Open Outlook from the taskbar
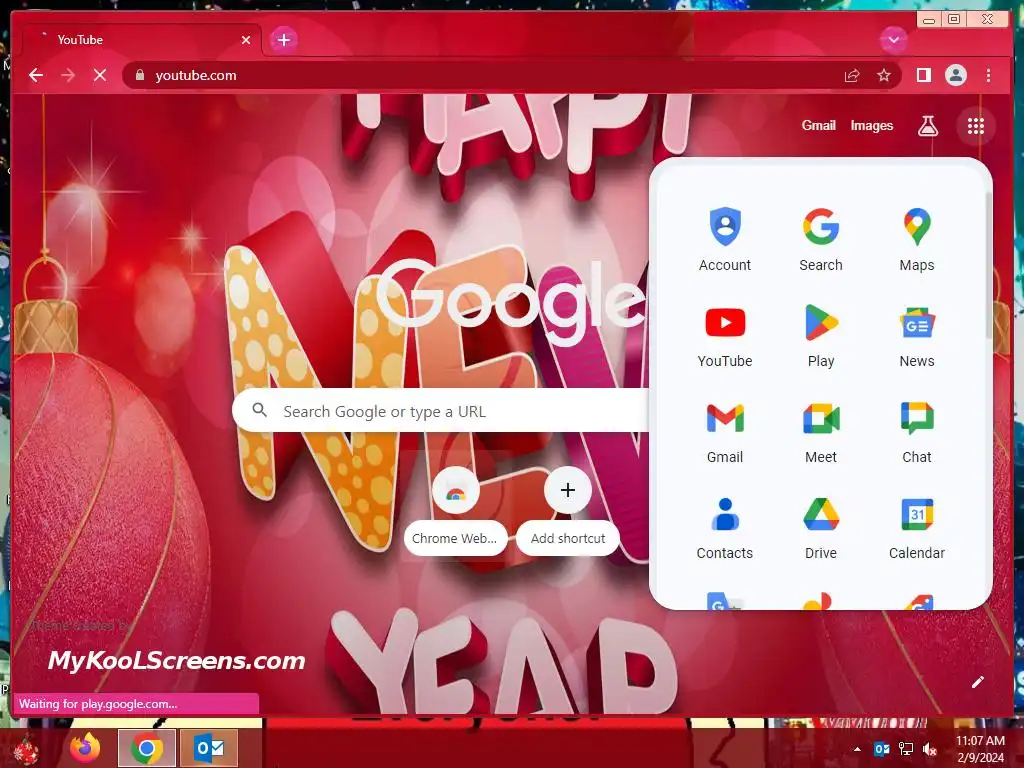Image resolution: width=1024 pixels, height=768 pixels. pyautogui.click(x=209, y=748)
